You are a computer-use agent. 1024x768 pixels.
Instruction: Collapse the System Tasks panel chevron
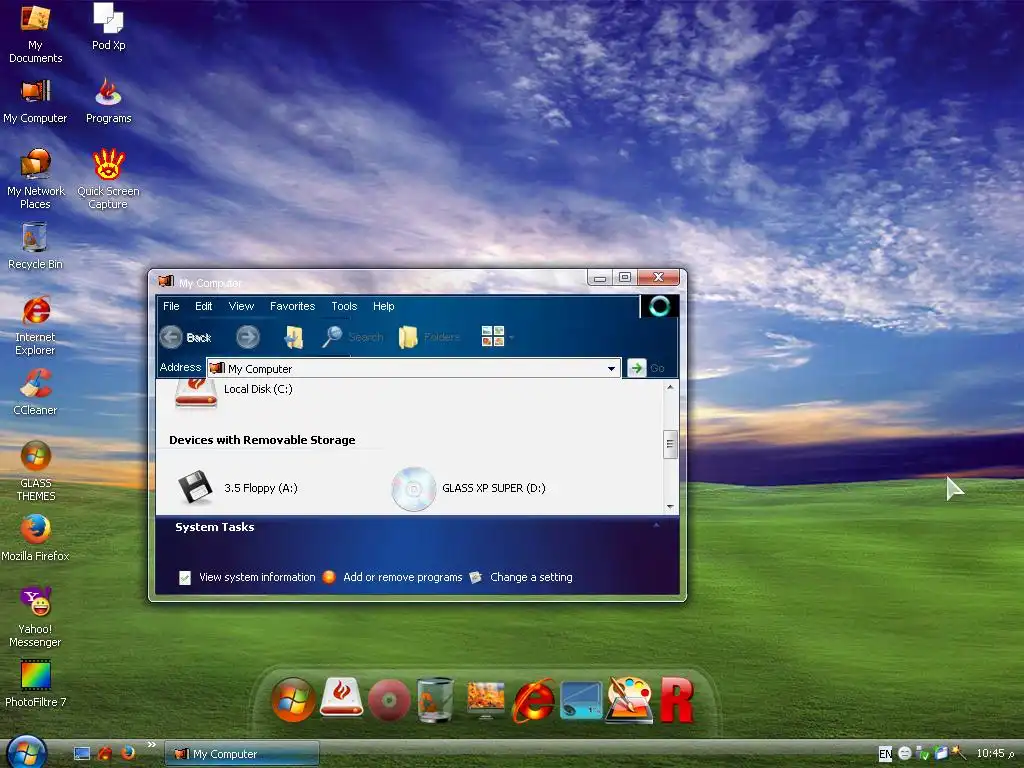click(656, 526)
